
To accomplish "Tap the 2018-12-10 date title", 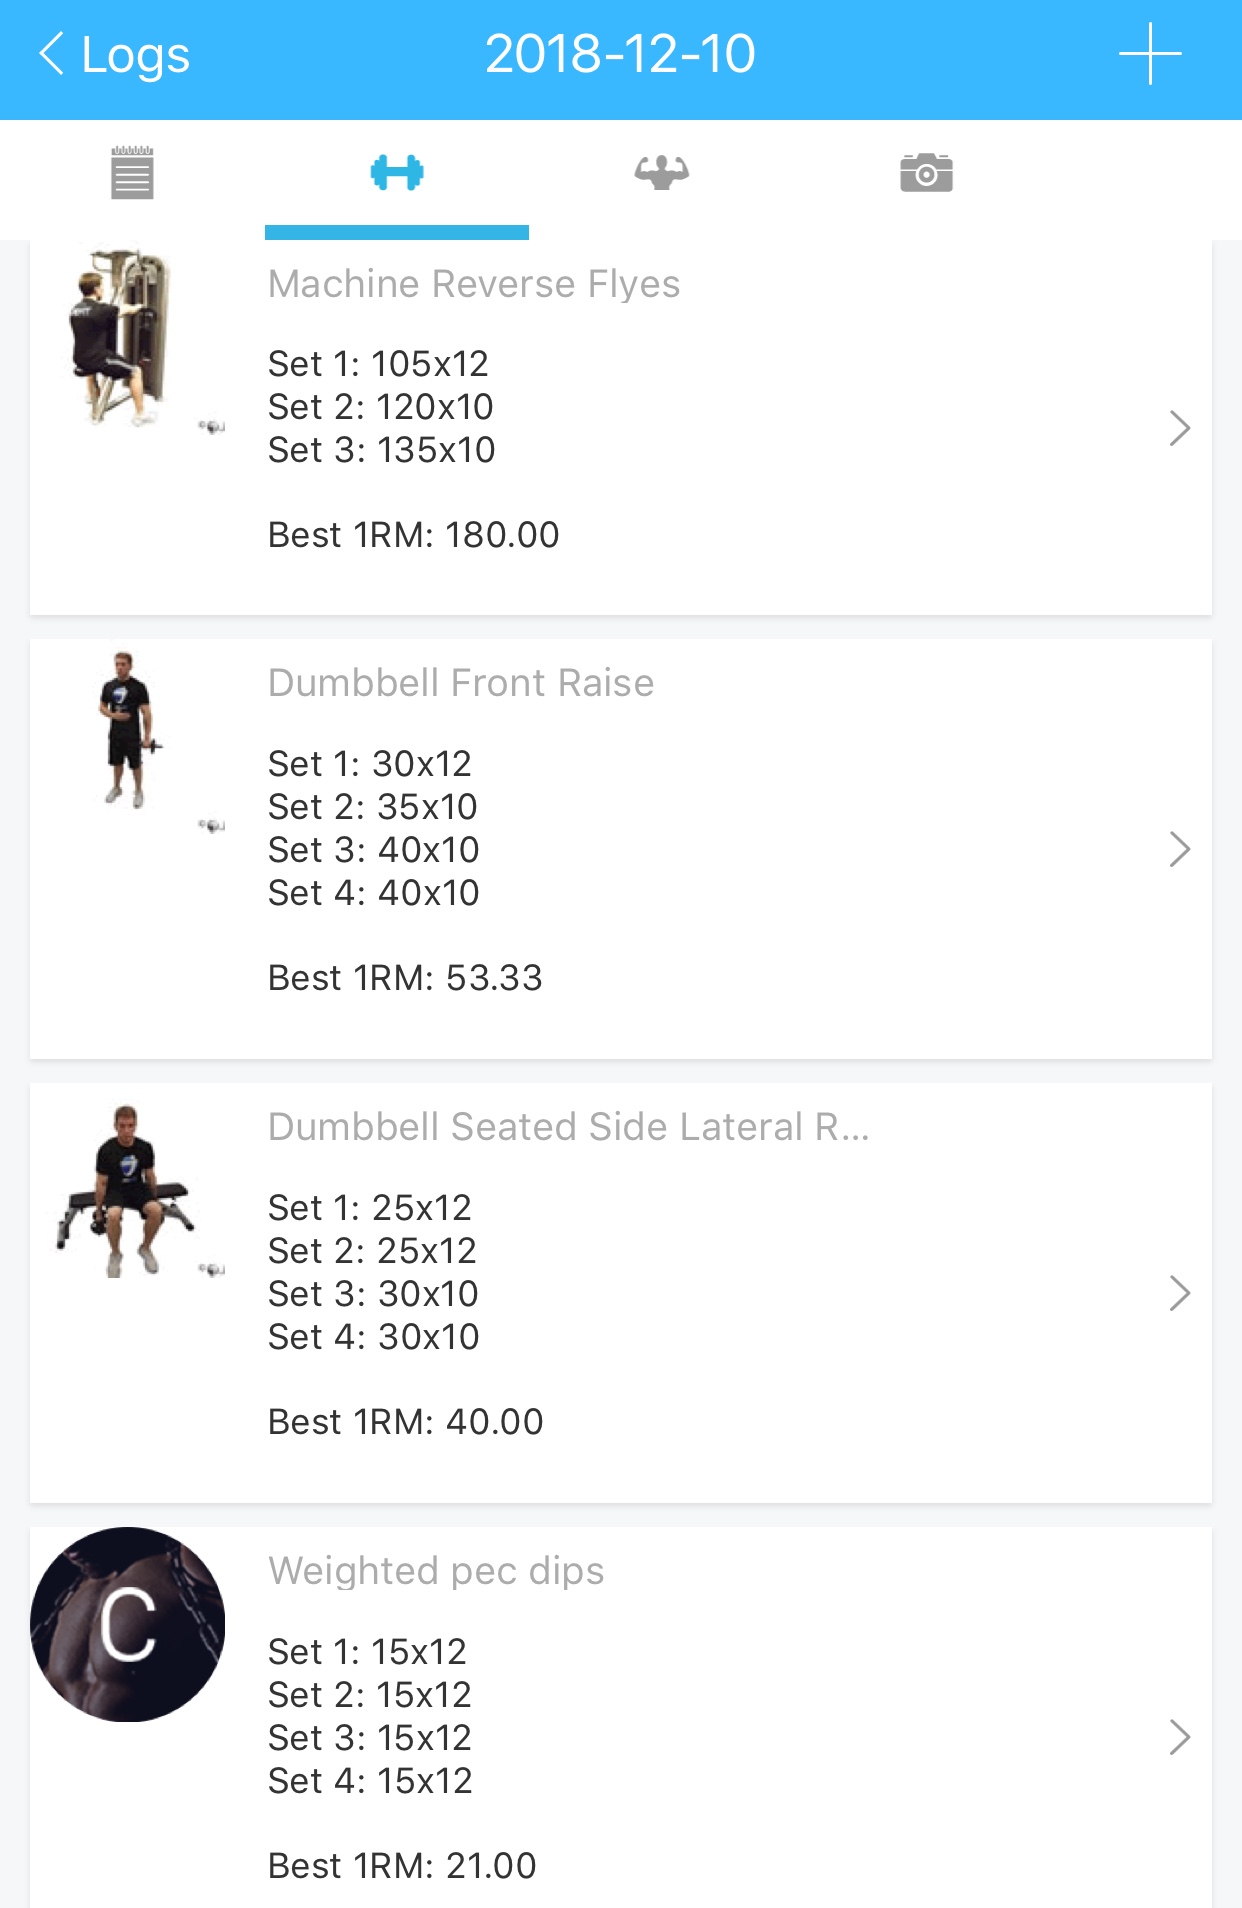I will (x=620, y=54).
